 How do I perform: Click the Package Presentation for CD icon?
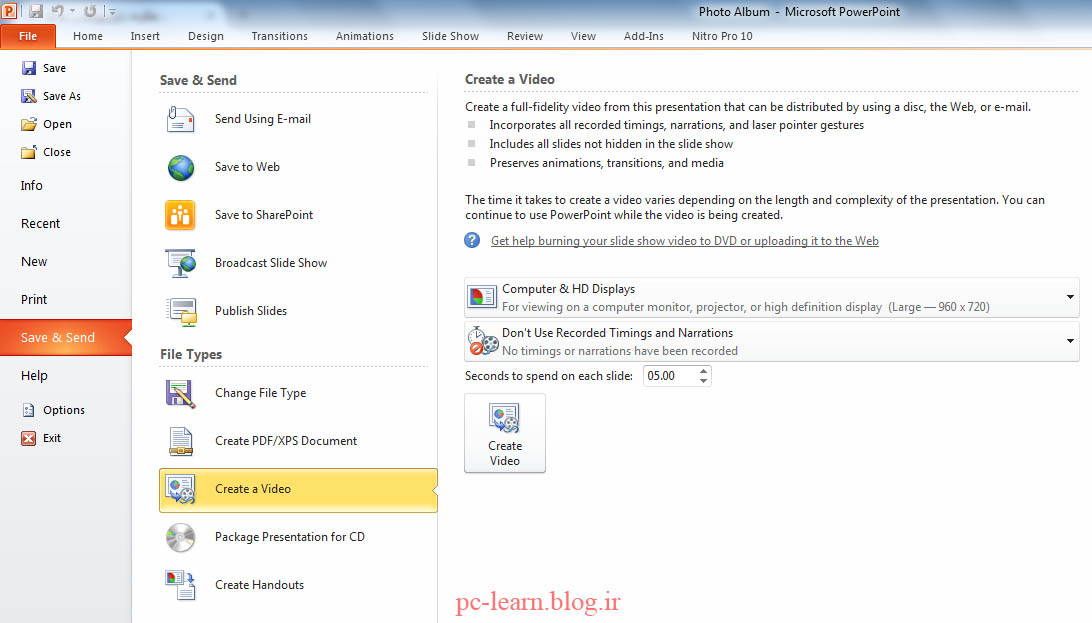pyautogui.click(x=181, y=537)
